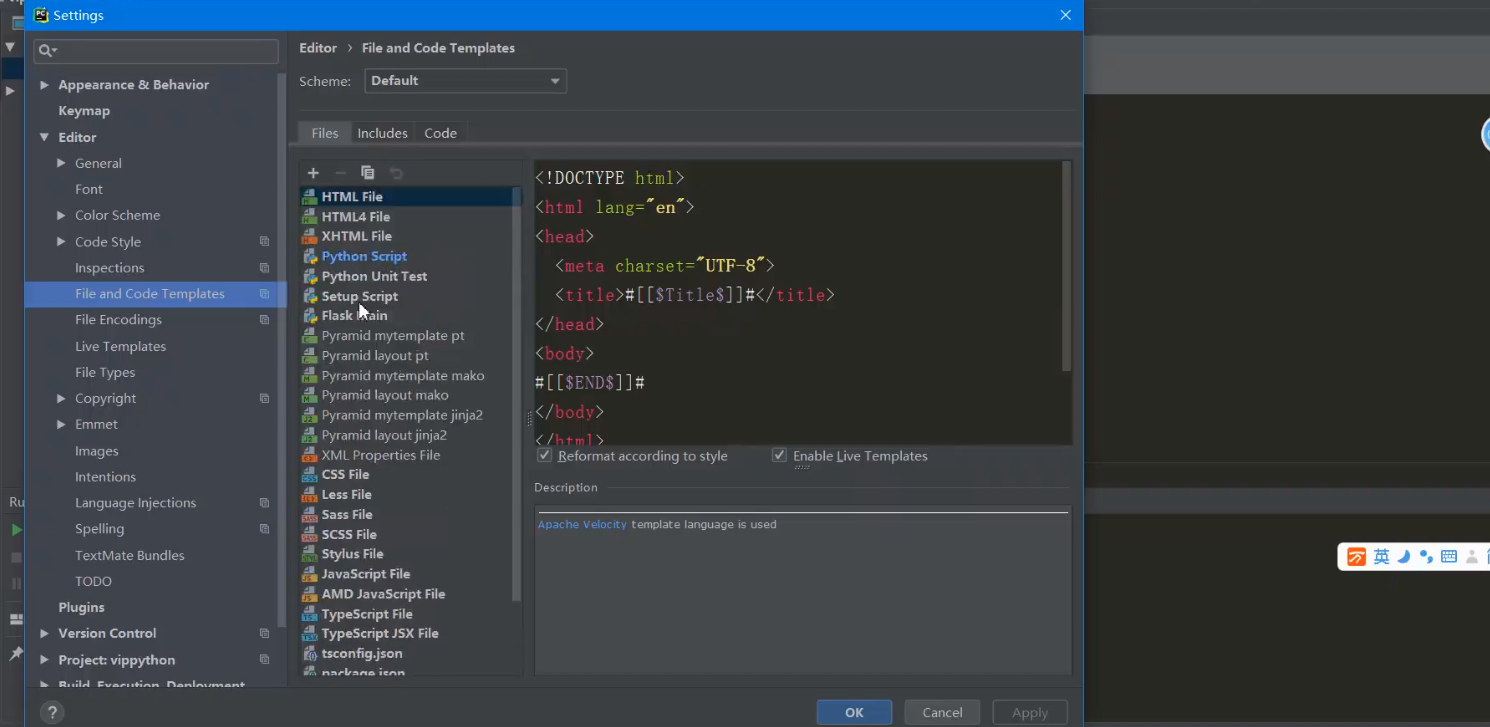Open the Apache Velocity link
1490x727 pixels.
coord(582,524)
